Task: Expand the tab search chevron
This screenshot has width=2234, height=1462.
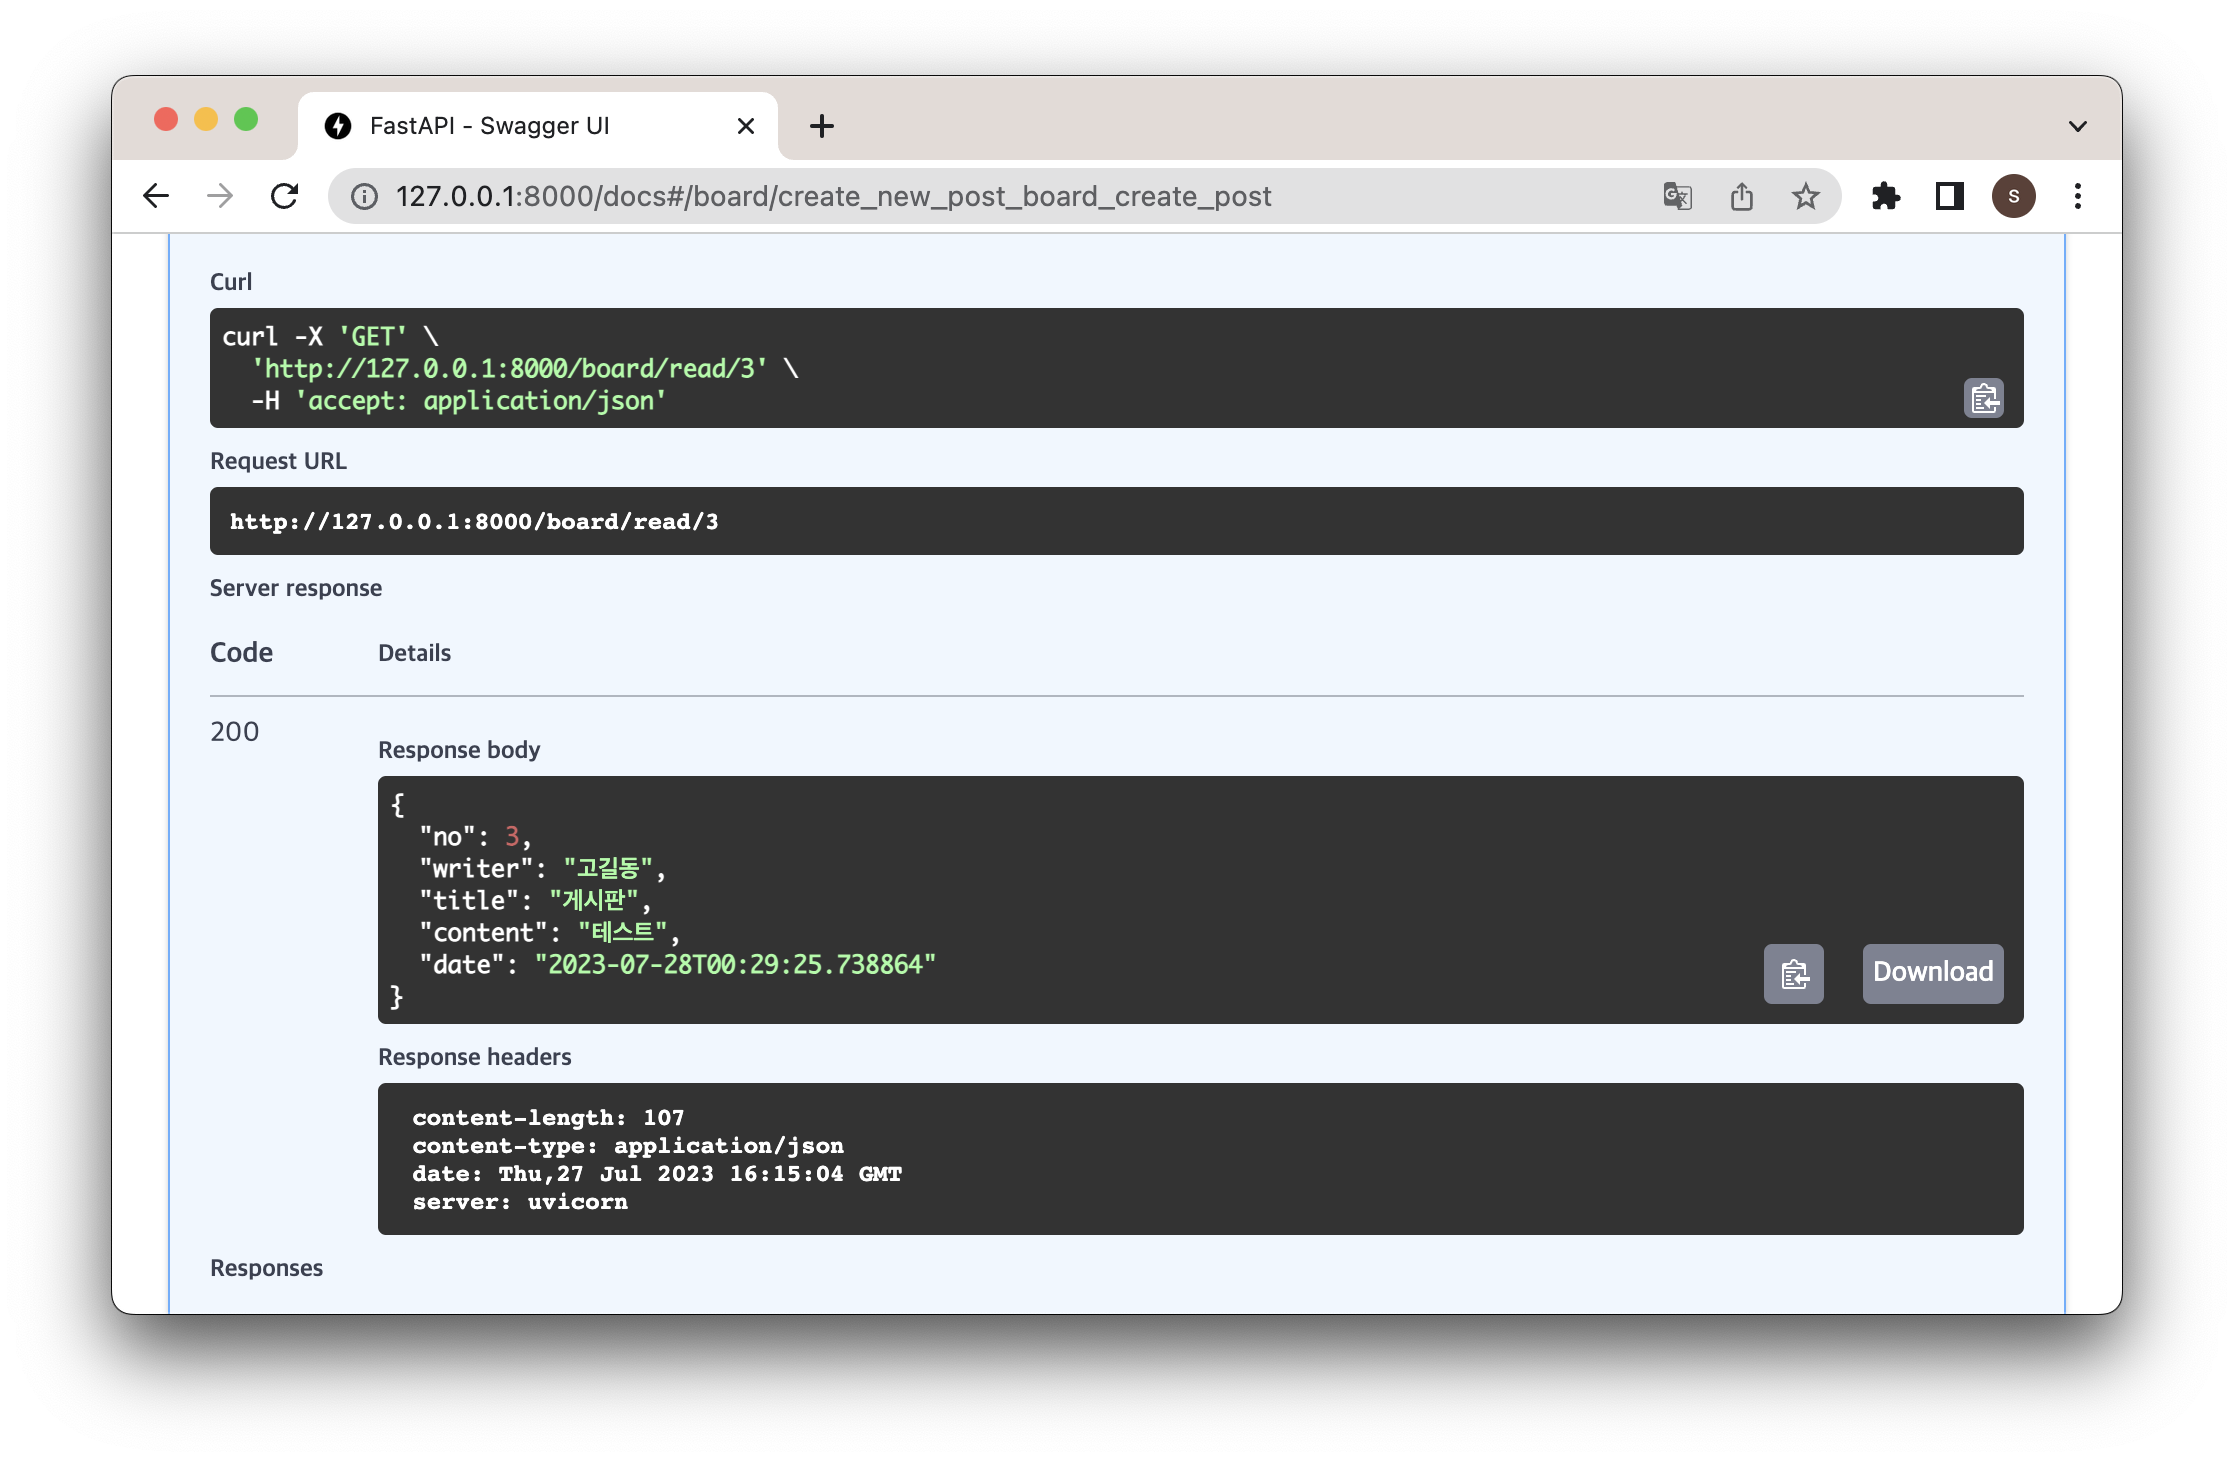Action: tap(2077, 126)
